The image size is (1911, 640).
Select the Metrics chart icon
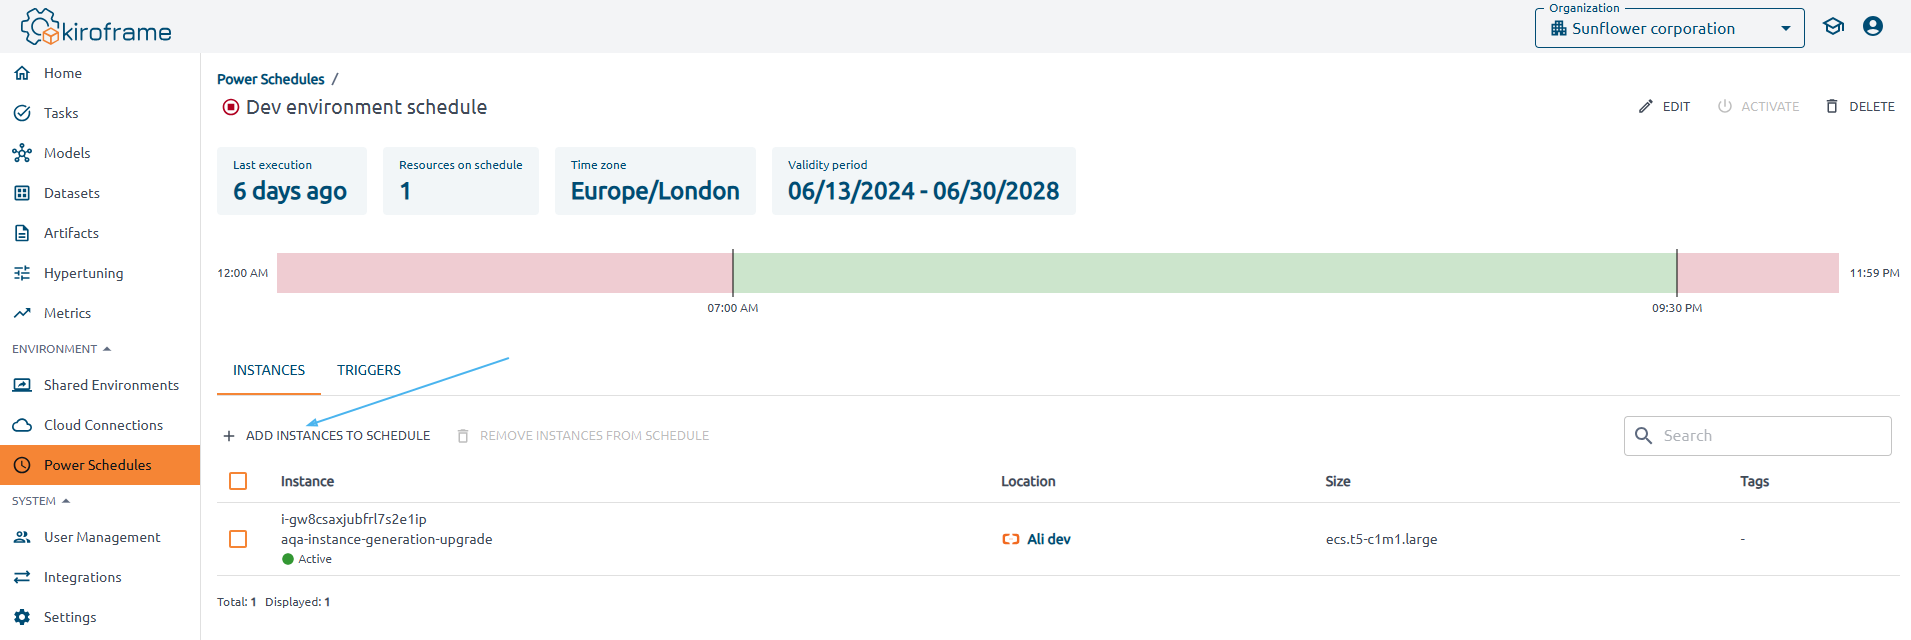(x=21, y=313)
